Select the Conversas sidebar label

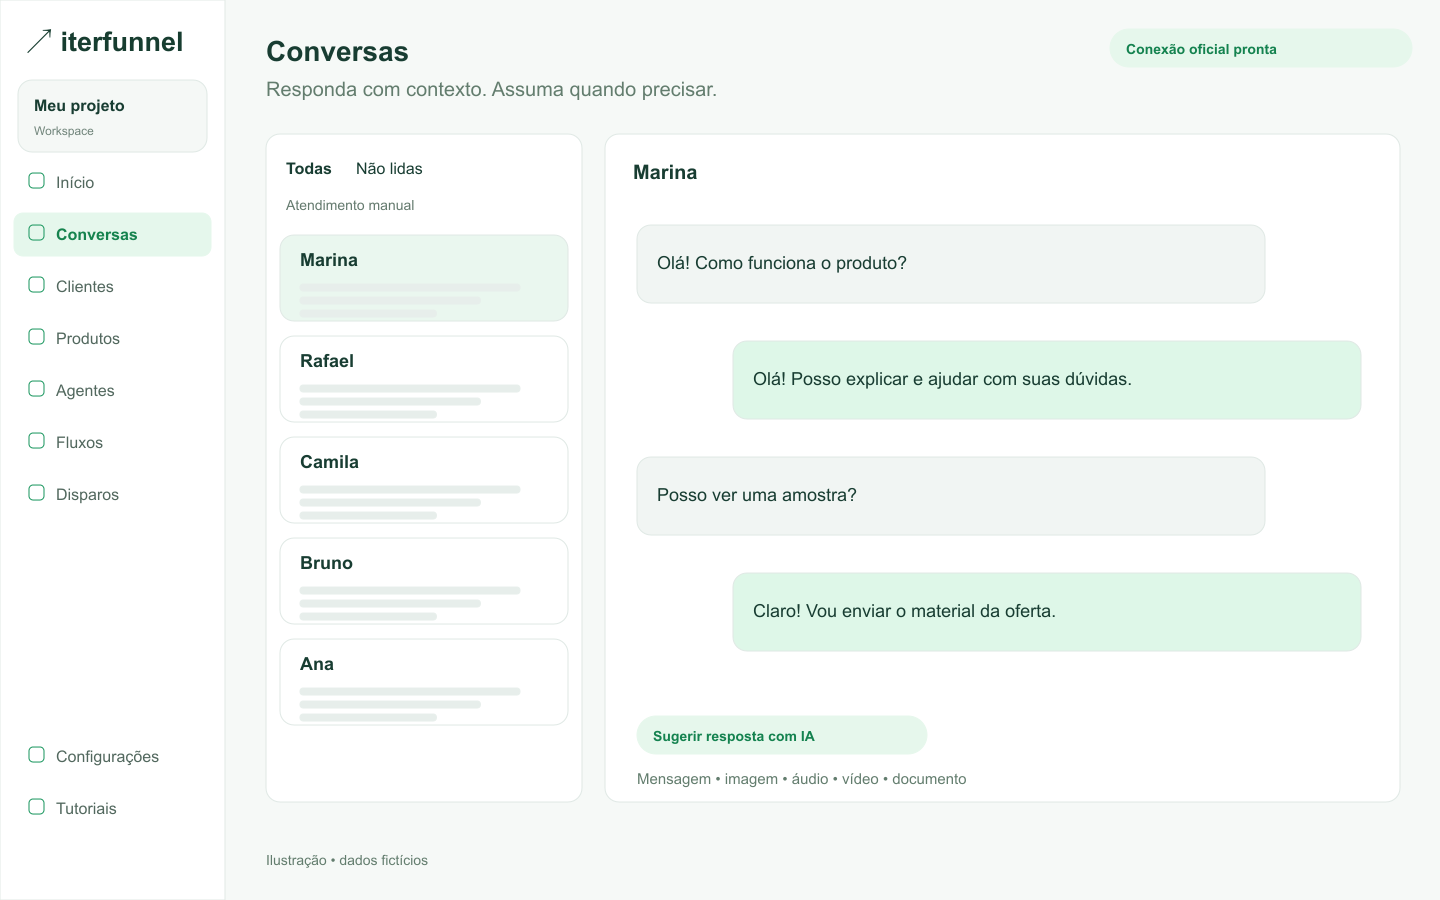pos(97,234)
